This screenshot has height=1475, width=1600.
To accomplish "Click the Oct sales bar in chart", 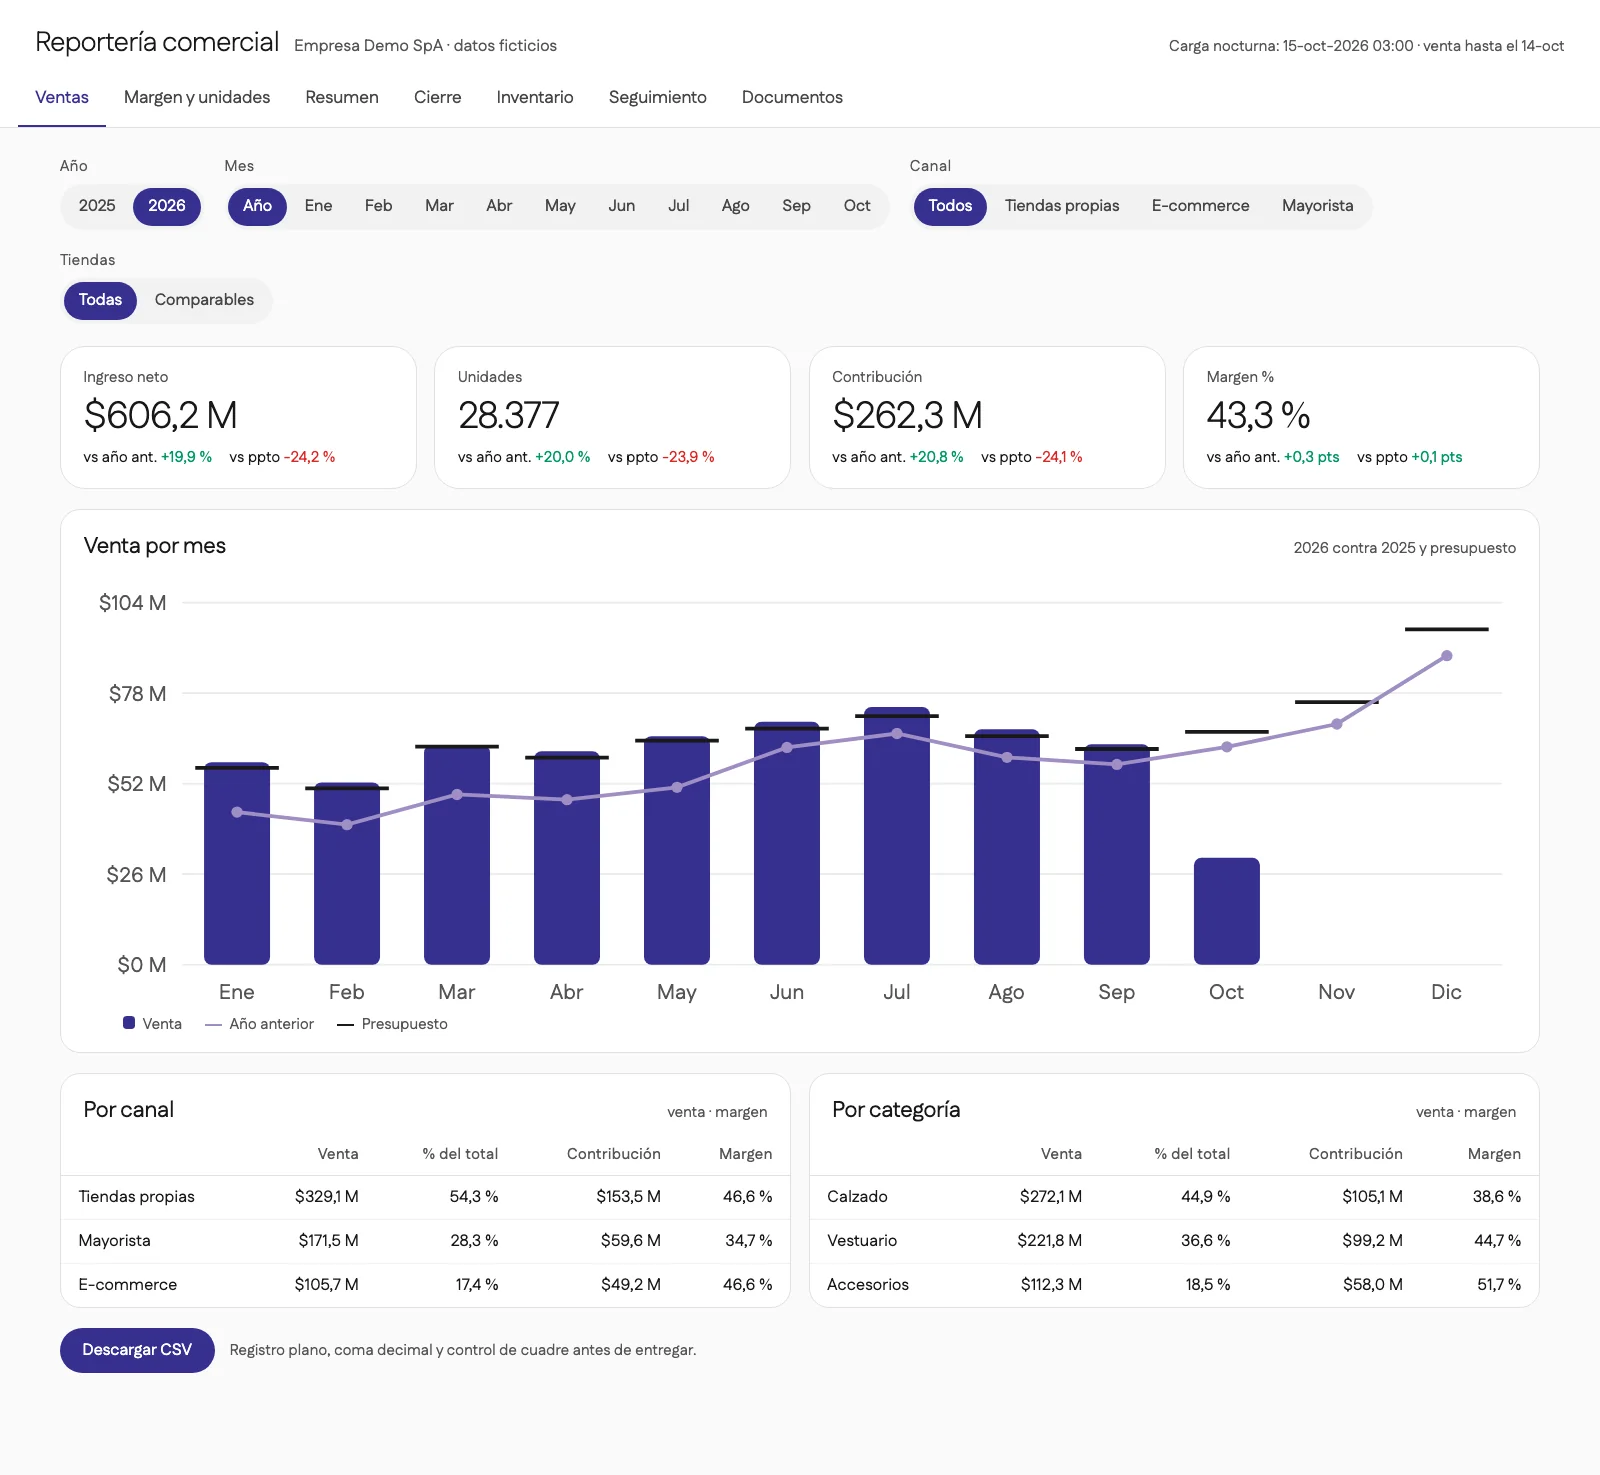I will tap(1227, 911).
